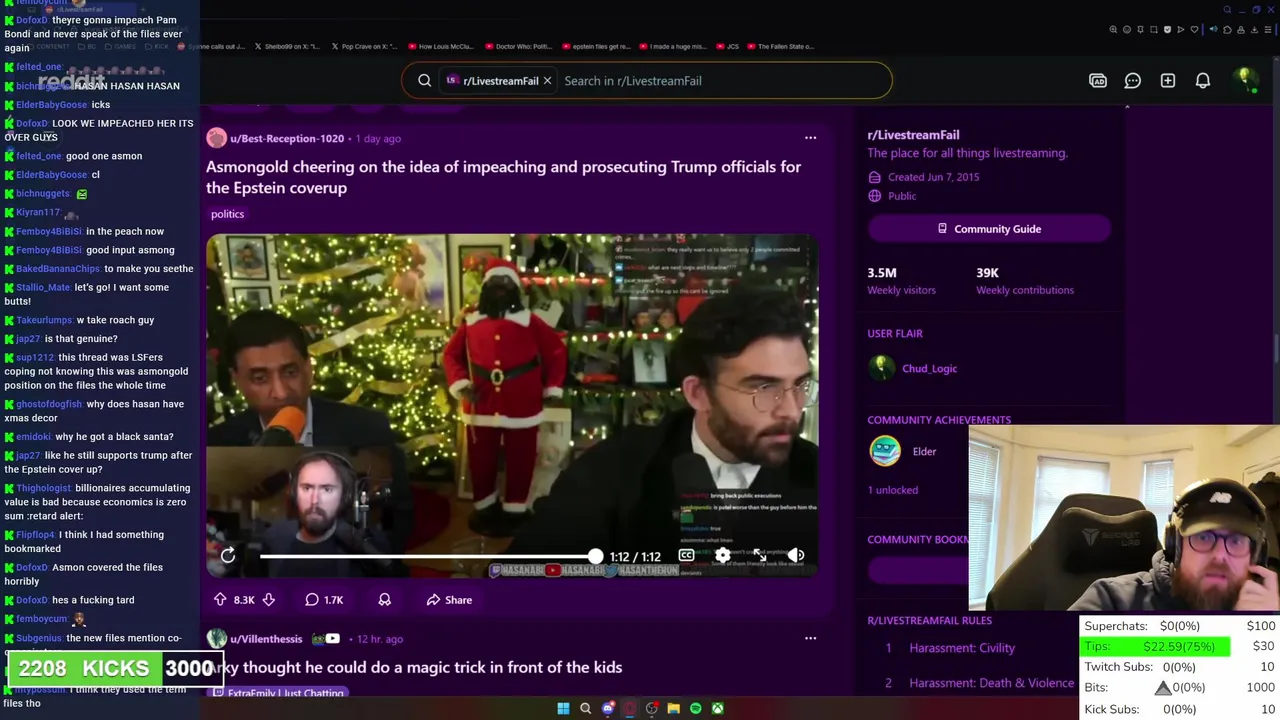Viewport: 1280px width, 720px height.
Task: Click the '1 unlocked' achievements text
Action: click(x=892, y=490)
